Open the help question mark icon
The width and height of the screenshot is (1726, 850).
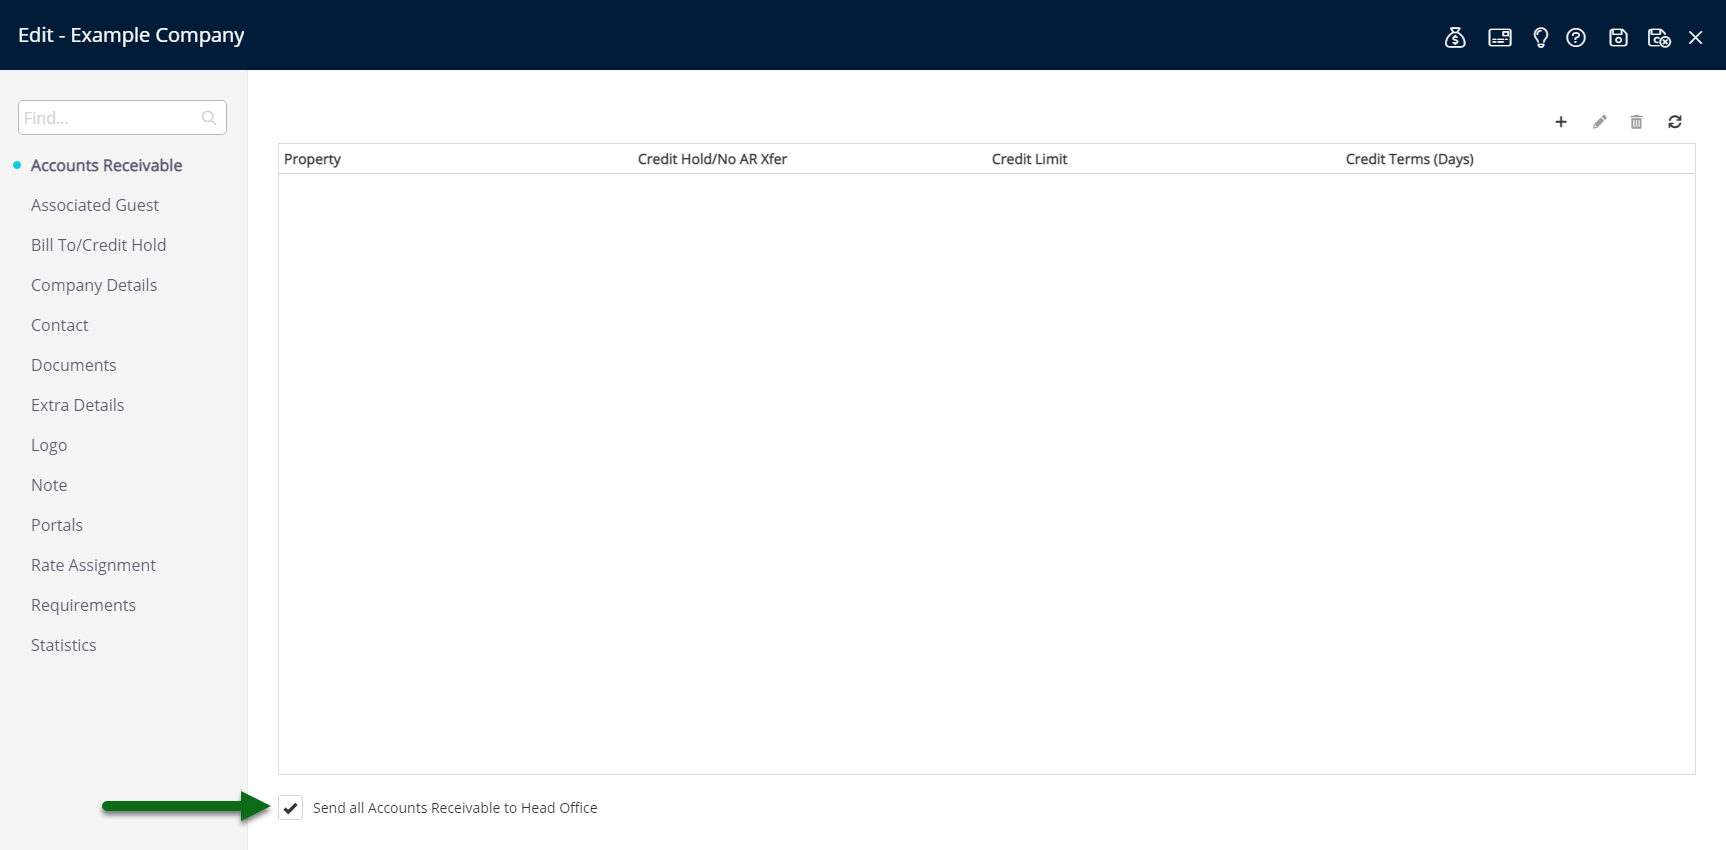(1576, 38)
